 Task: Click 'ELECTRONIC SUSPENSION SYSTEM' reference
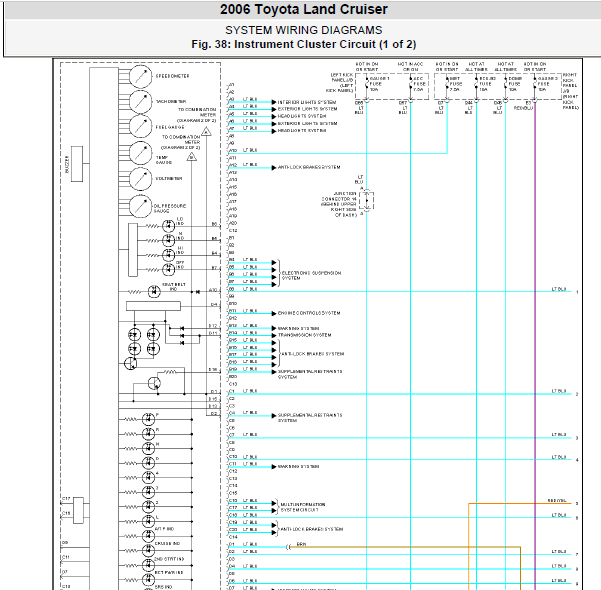311,276
